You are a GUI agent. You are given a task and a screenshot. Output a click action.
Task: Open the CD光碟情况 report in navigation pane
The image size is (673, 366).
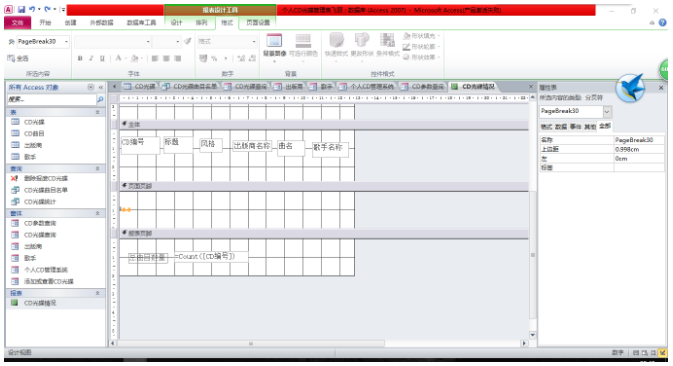[x=40, y=303]
